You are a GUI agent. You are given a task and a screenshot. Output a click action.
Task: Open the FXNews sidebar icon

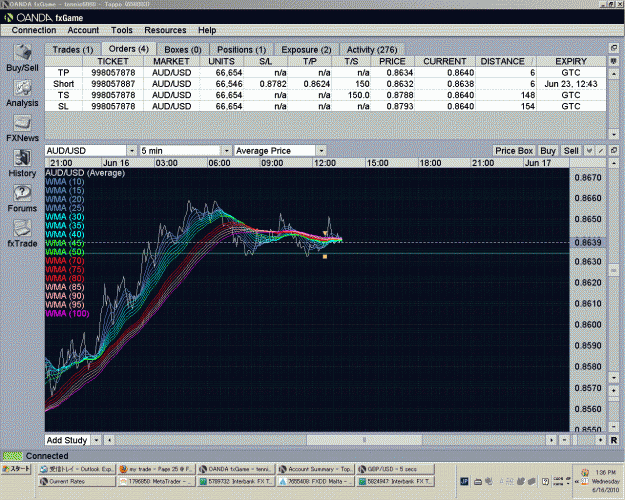[22, 123]
